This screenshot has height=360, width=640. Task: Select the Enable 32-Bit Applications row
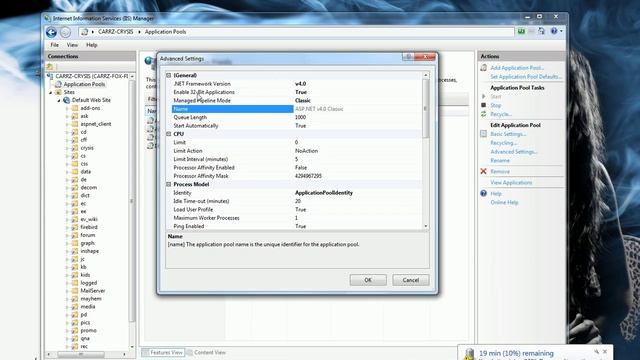point(297,92)
